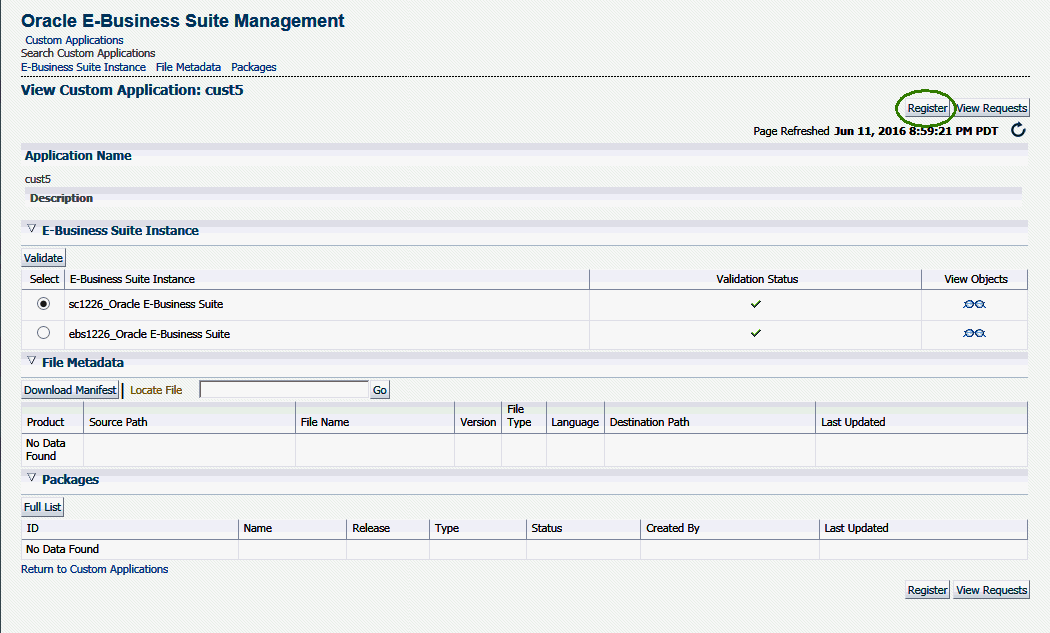This screenshot has height=633, width=1050.
Task: Click the File Metadata Last Updated header
Action: coord(853,422)
